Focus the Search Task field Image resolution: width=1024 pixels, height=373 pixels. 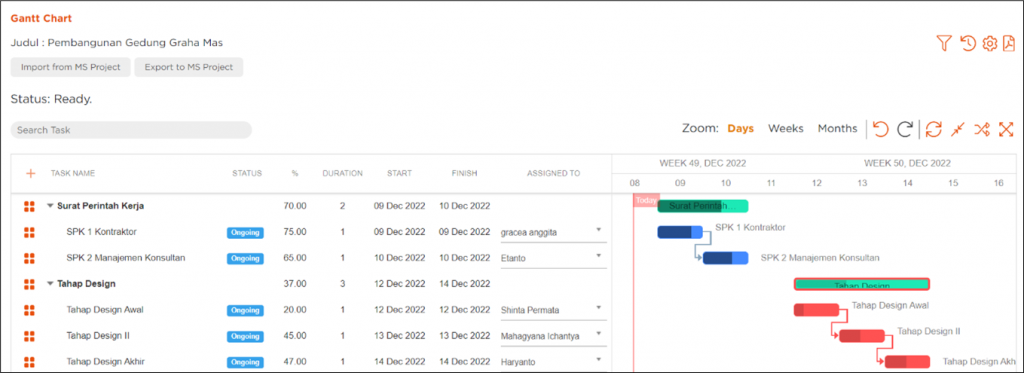[131, 130]
